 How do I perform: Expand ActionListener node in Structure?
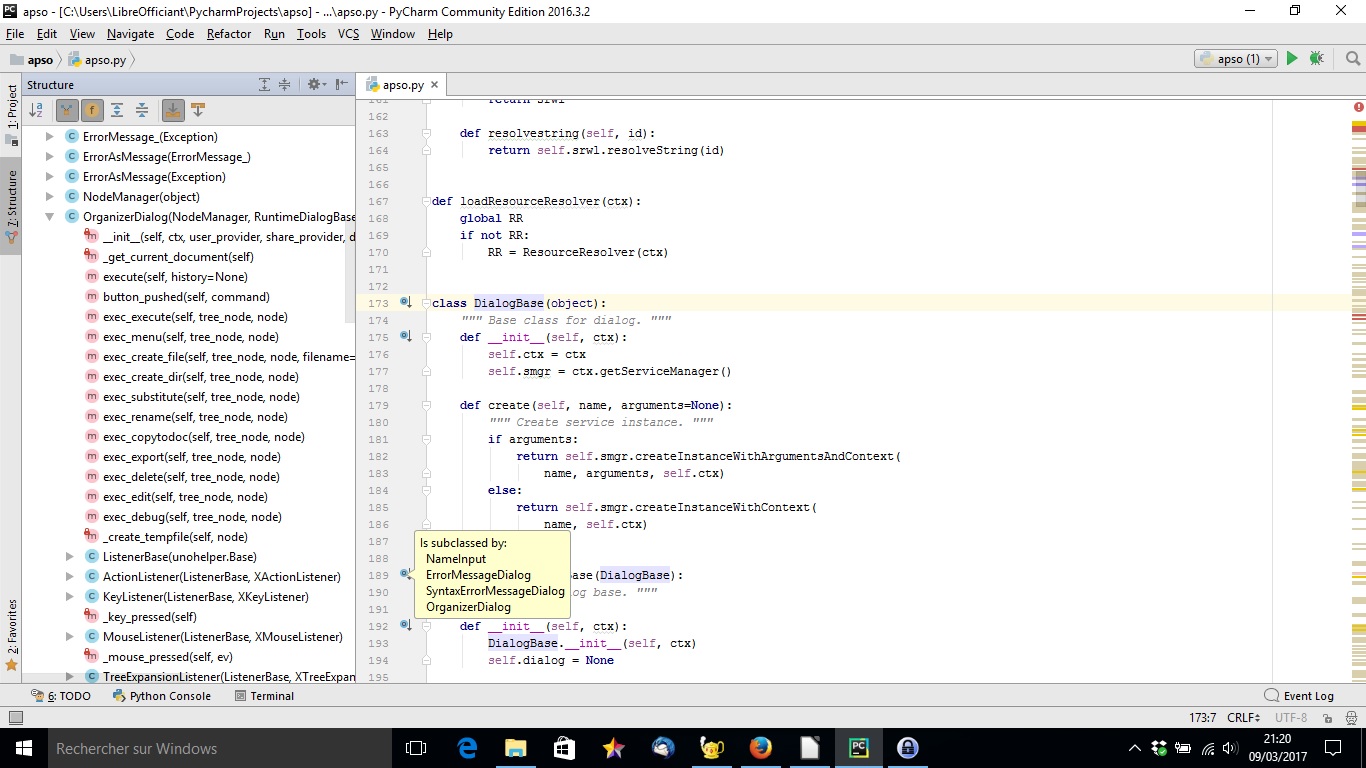[x=70, y=577]
